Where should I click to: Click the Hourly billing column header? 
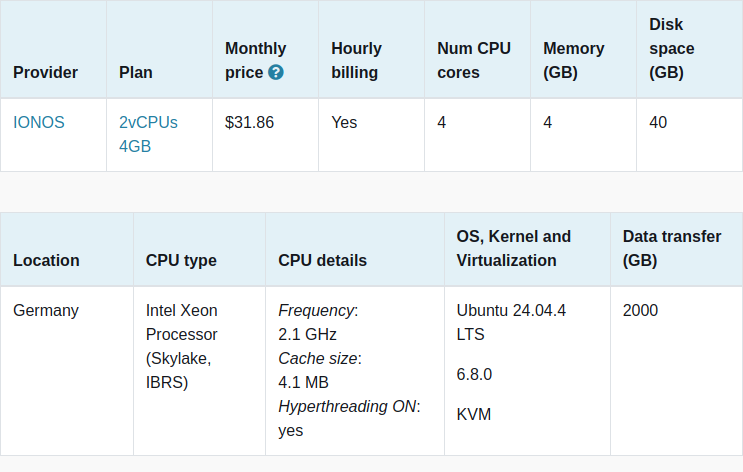(355, 60)
